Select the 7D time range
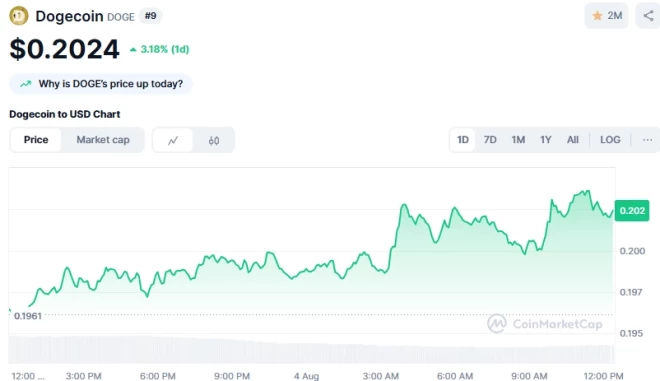Screen dimensions: 660x381 pyautogui.click(x=490, y=140)
